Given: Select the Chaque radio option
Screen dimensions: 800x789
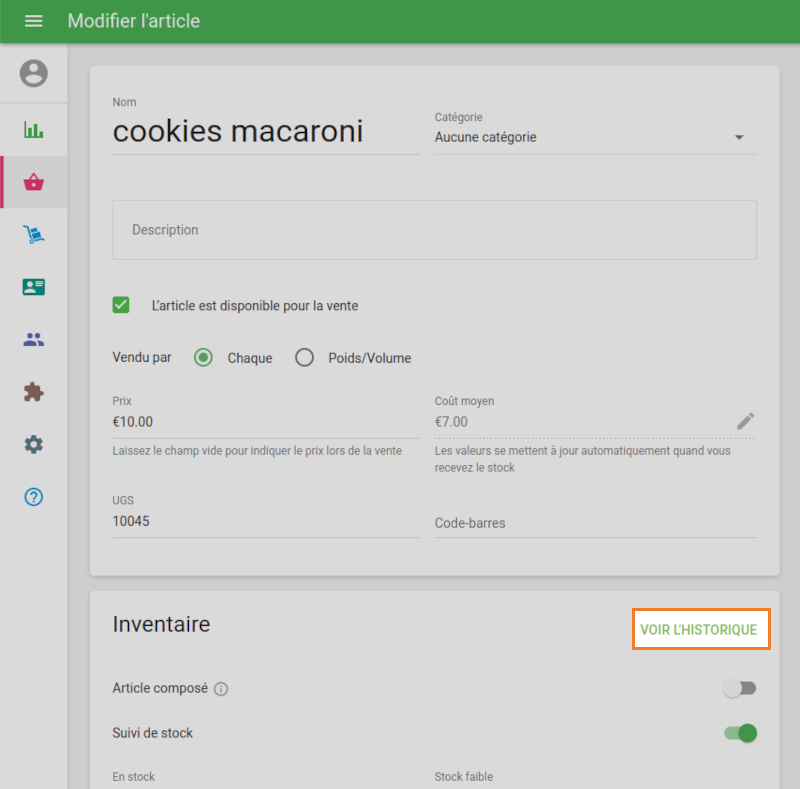Looking at the screenshot, I should (204, 358).
